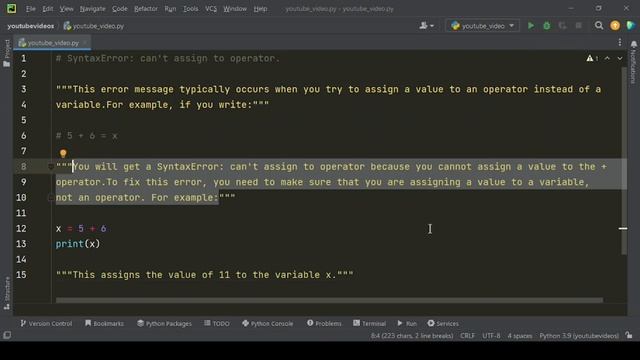Go to next highlighted problem arrow
640x360 pixels.
(620, 58)
